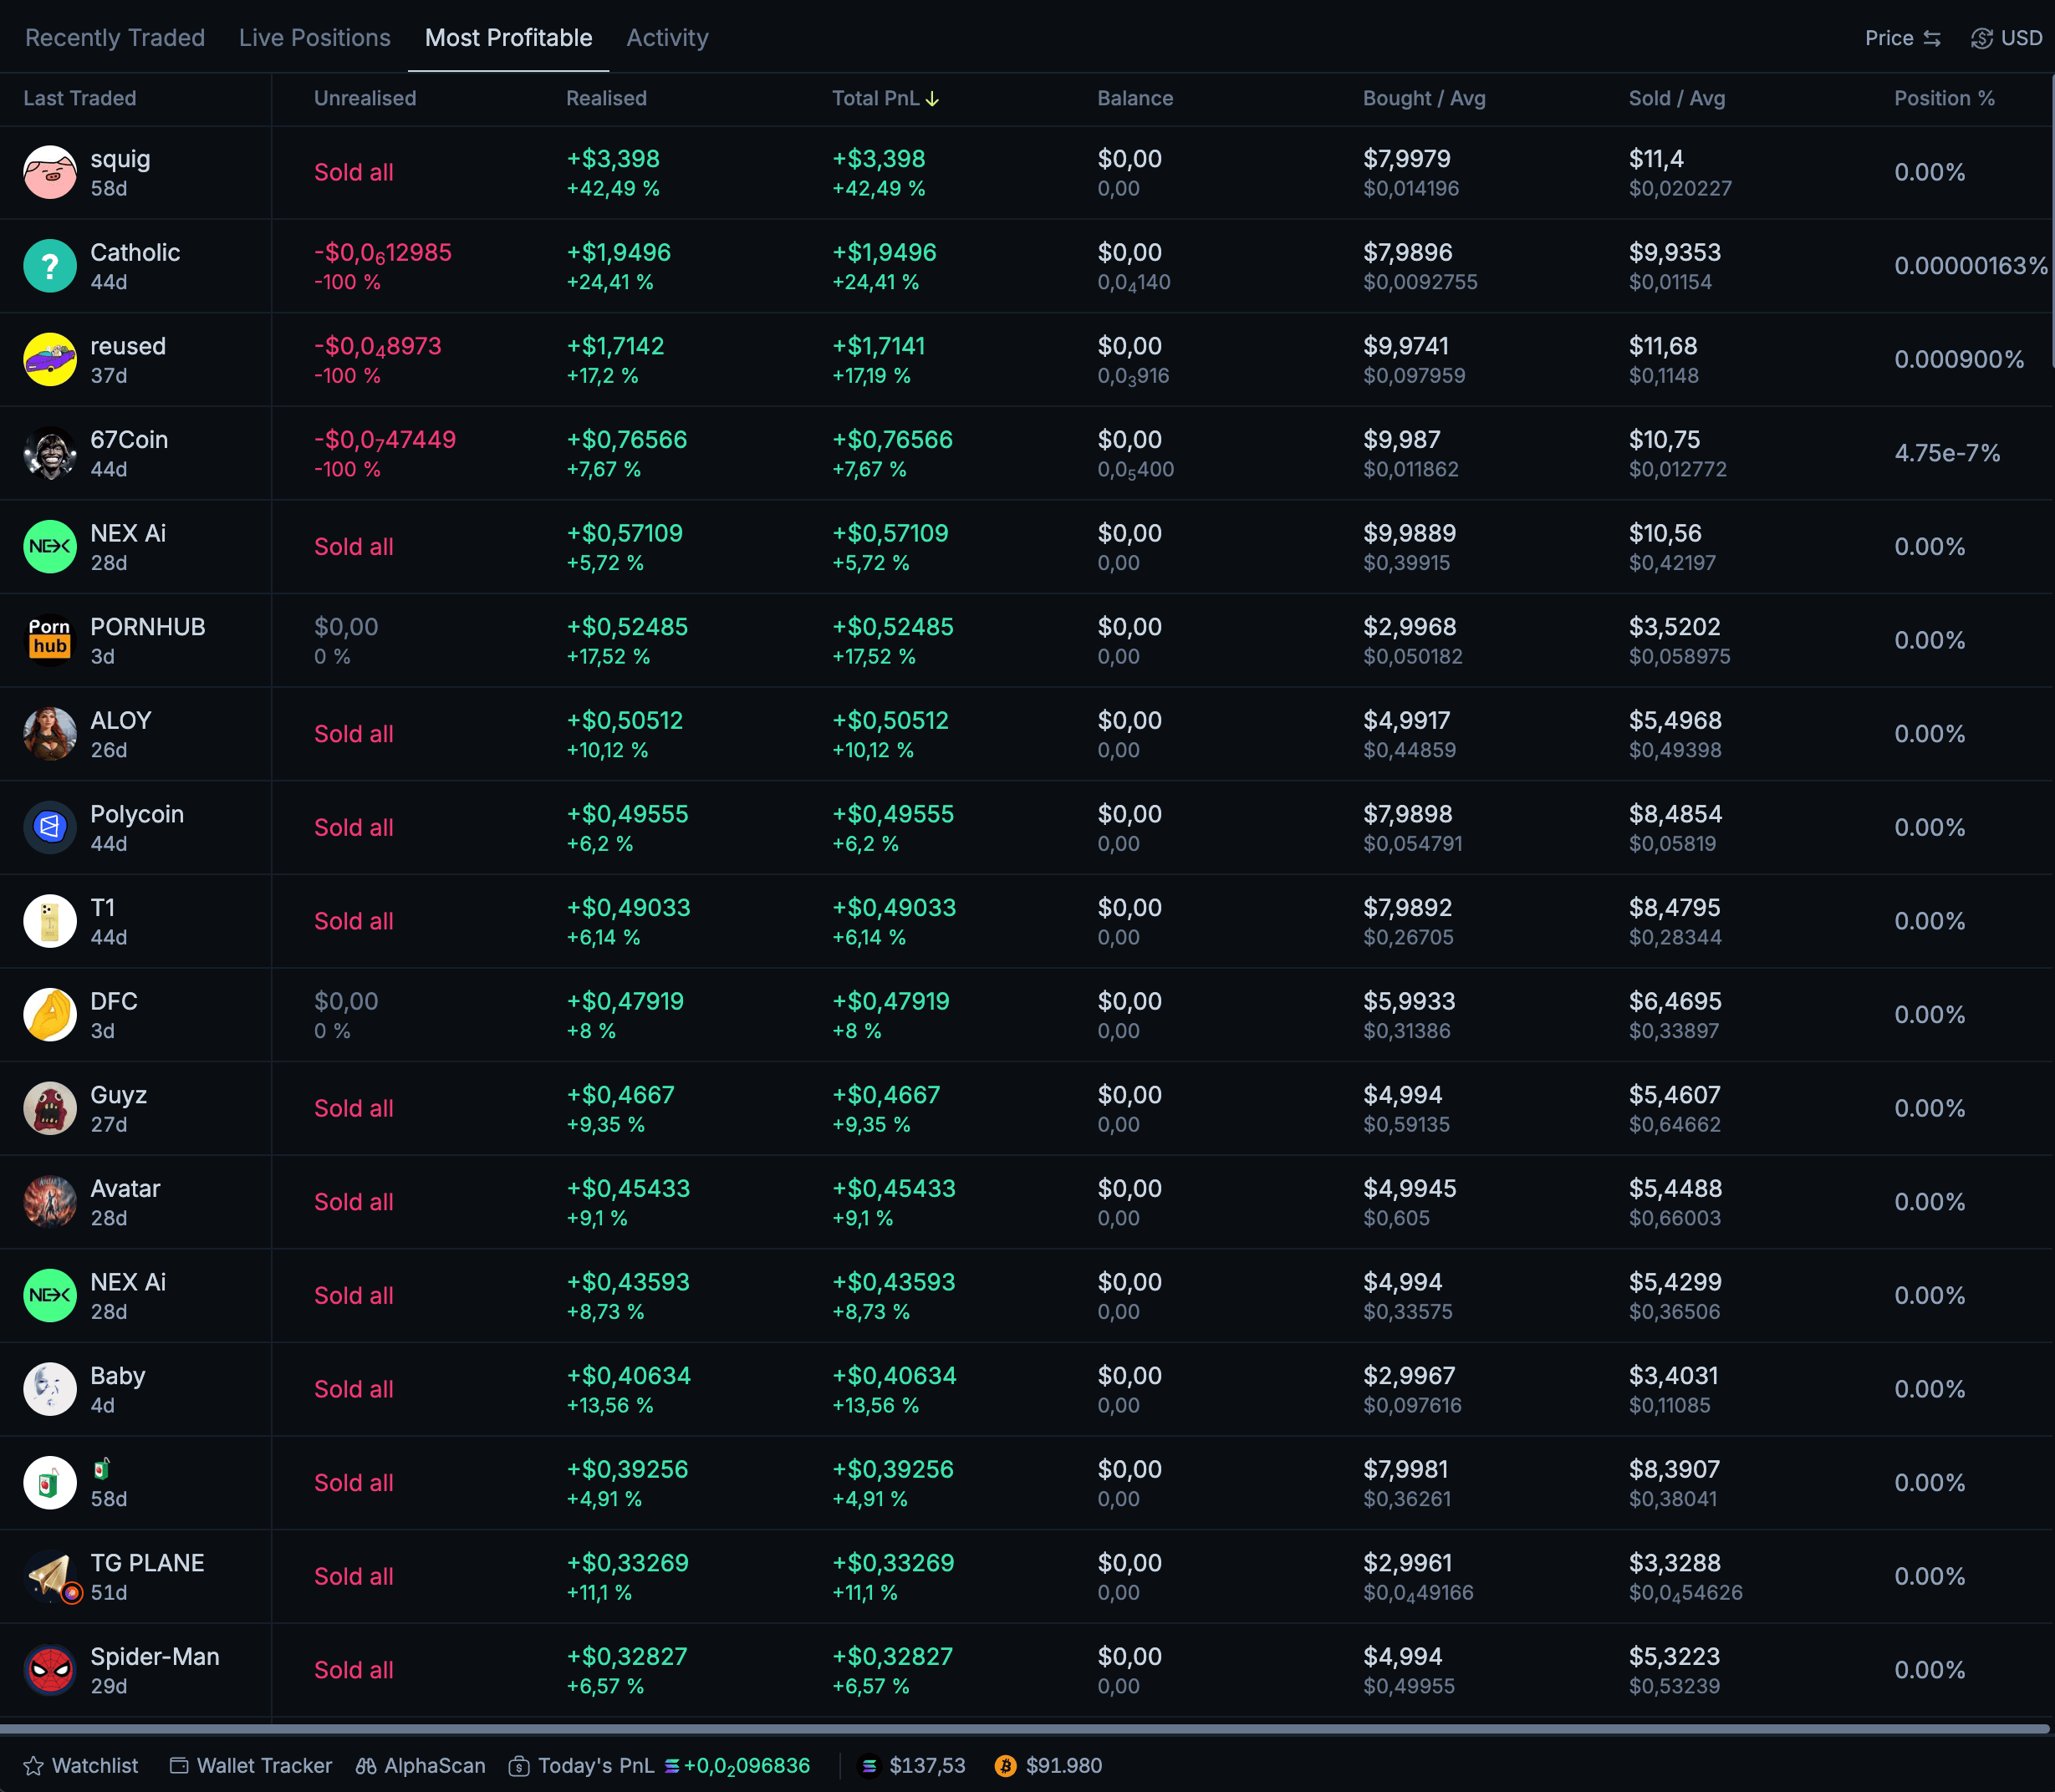Click the Polycoin token icon

(x=50, y=827)
